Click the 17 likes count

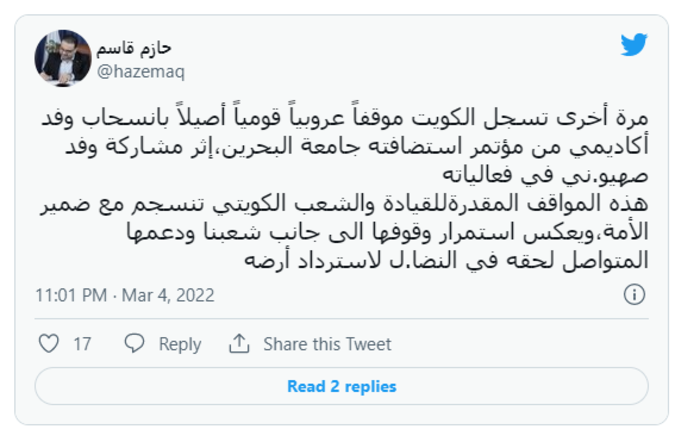82,344
